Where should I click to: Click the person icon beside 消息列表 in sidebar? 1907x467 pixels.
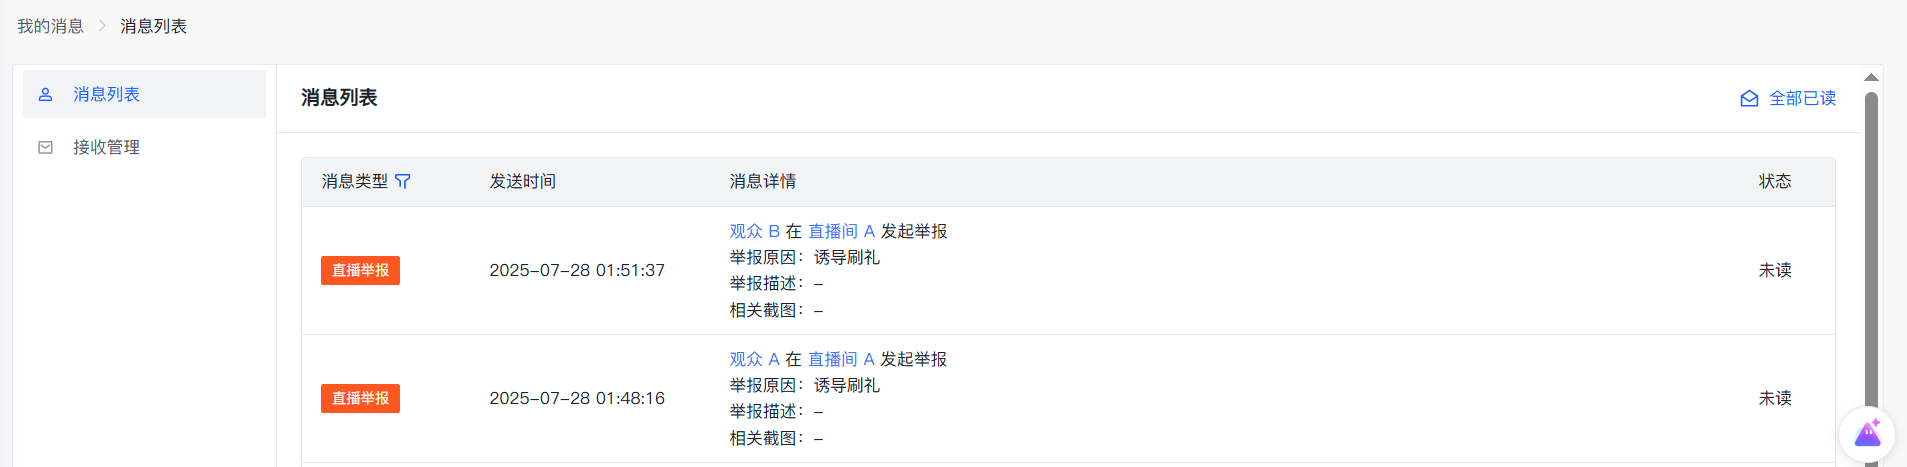pyautogui.click(x=45, y=94)
